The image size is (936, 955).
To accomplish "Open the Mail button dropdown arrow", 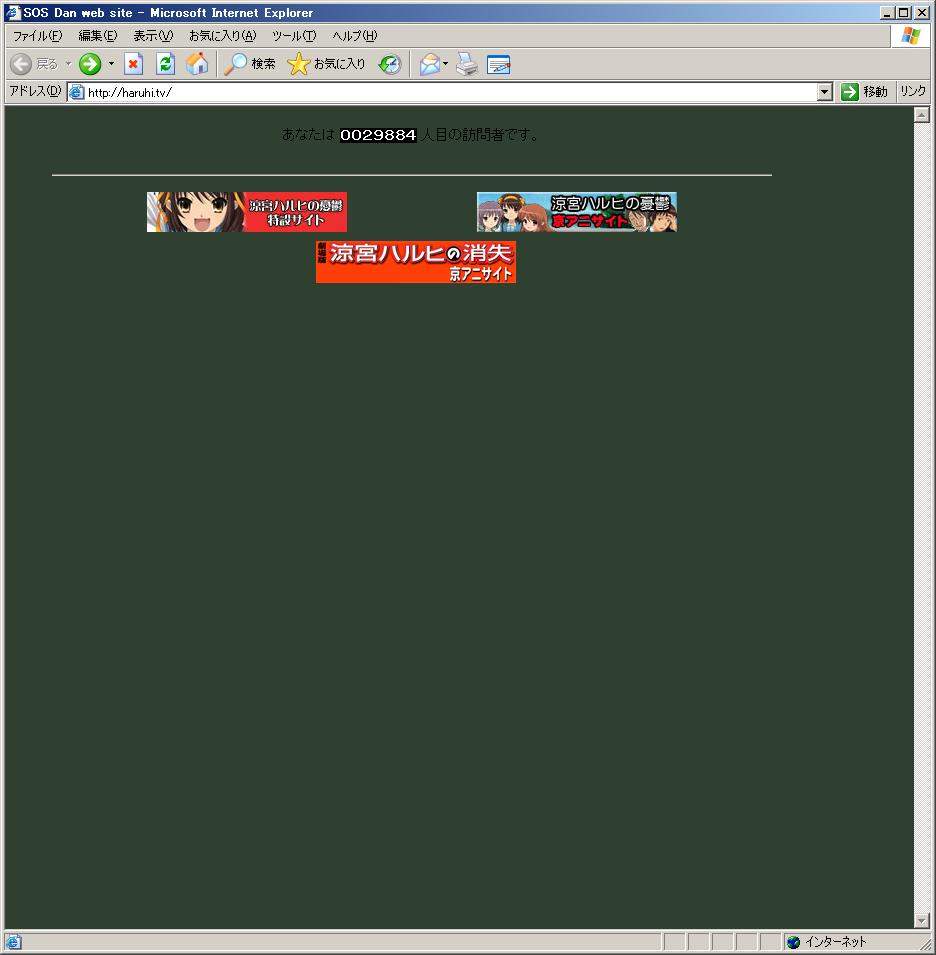I will point(446,64).
